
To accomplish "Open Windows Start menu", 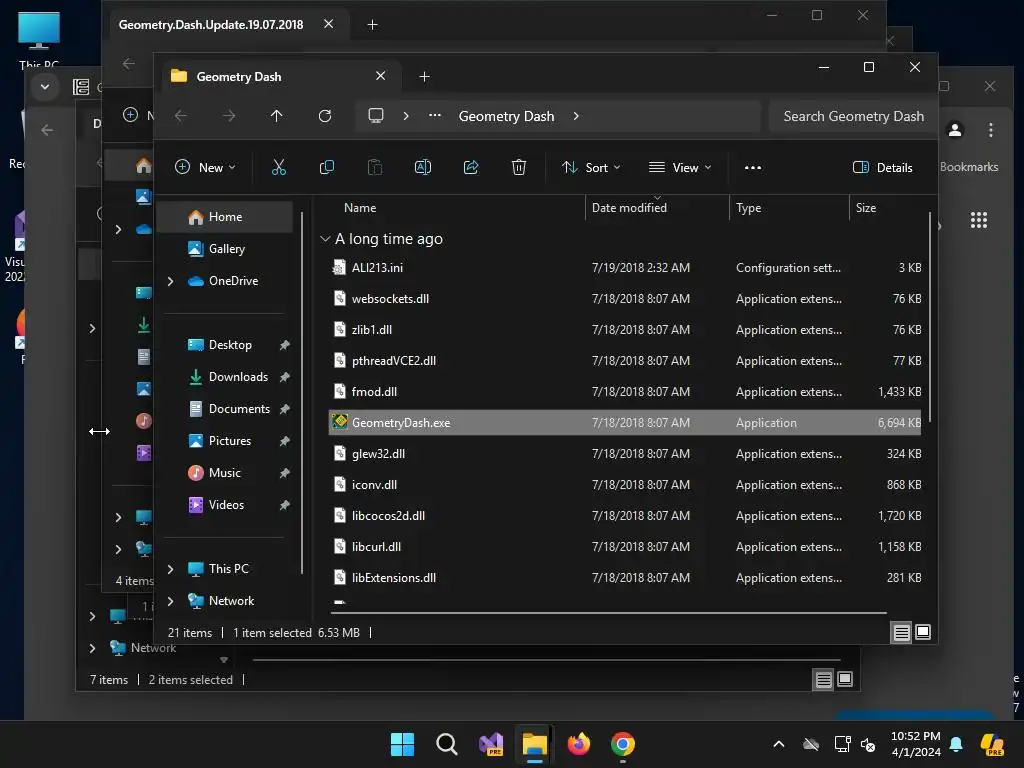I will (402, 744).
